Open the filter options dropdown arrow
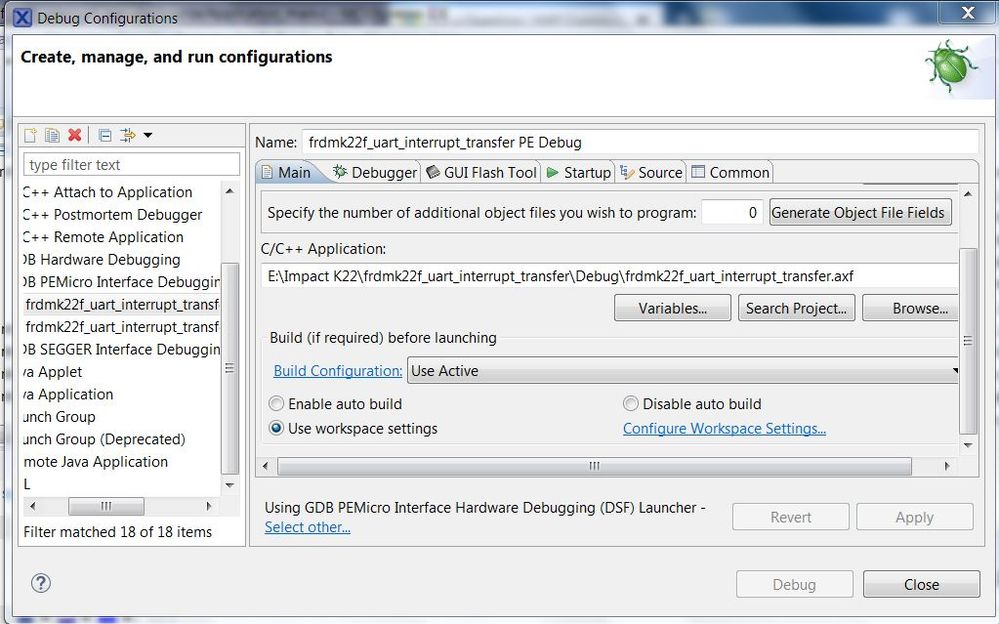This screenshot has width=999, height=624. coord(148,135)
